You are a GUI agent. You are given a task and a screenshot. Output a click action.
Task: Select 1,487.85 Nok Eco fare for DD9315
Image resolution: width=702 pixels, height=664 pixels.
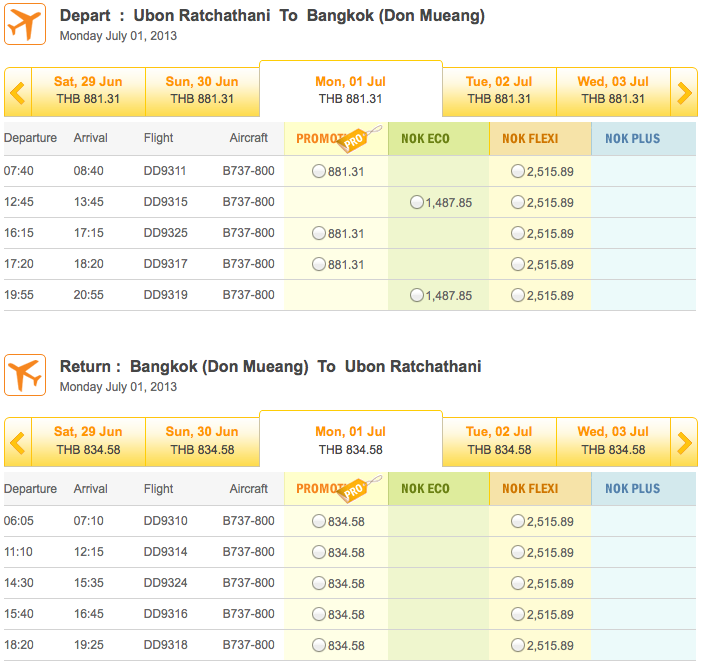tap(417, 202)
